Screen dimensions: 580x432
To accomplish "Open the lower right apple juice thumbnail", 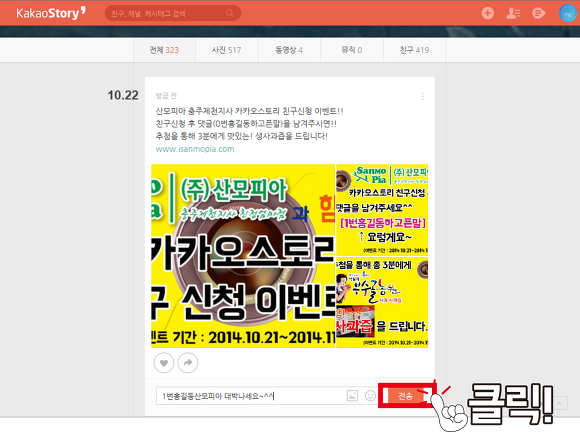I will pos(382,302).
